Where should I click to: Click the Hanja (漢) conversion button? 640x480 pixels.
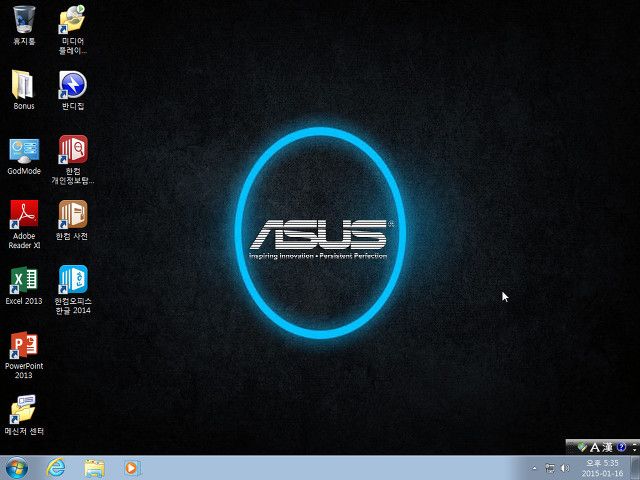(607, 447)
